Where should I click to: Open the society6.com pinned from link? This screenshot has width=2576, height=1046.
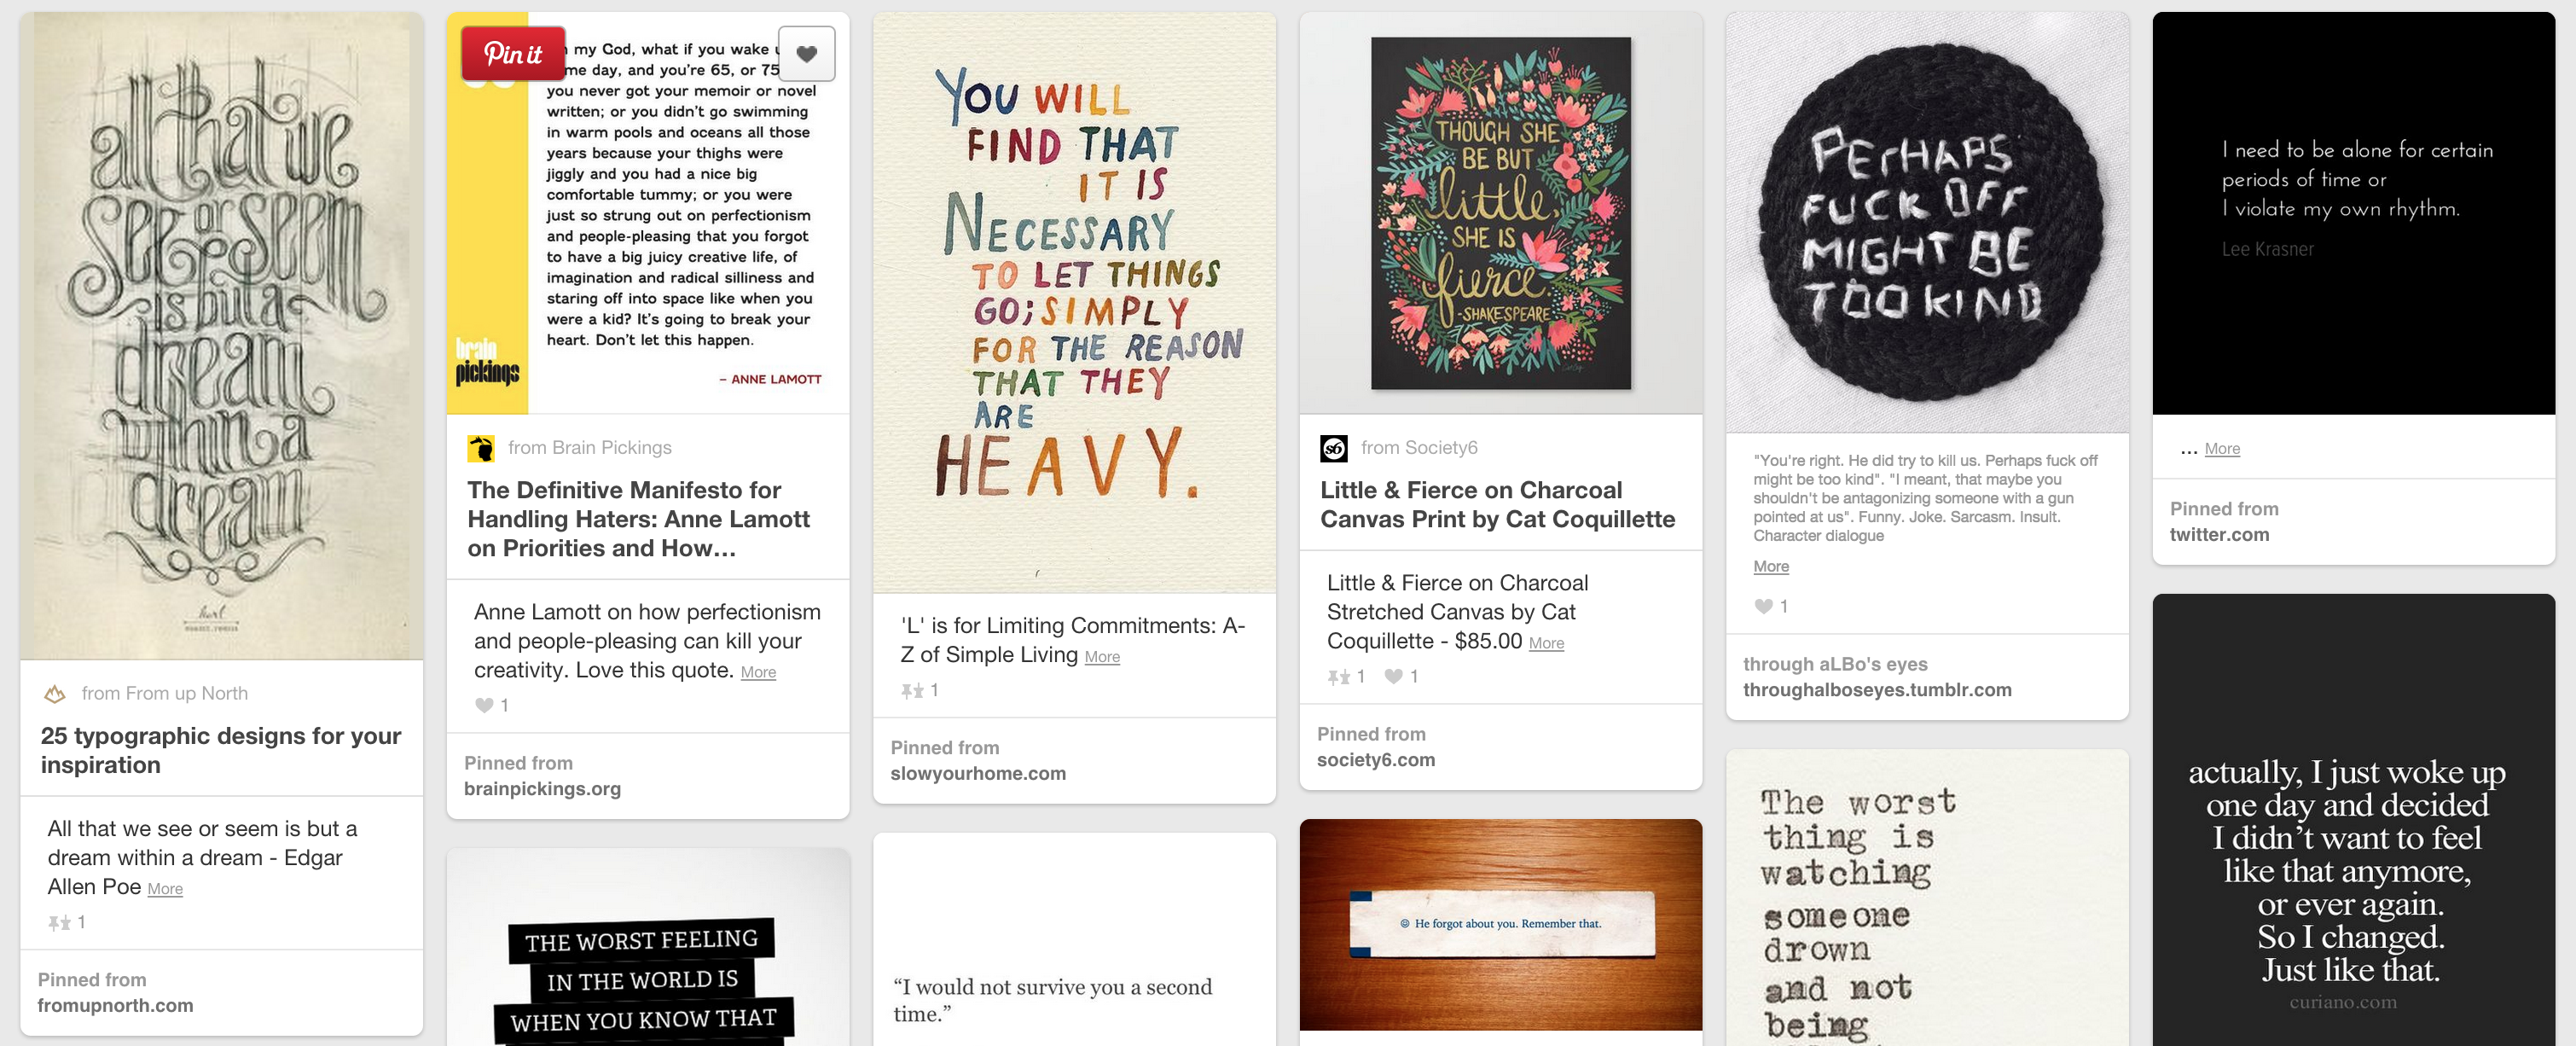(1376, 760)
